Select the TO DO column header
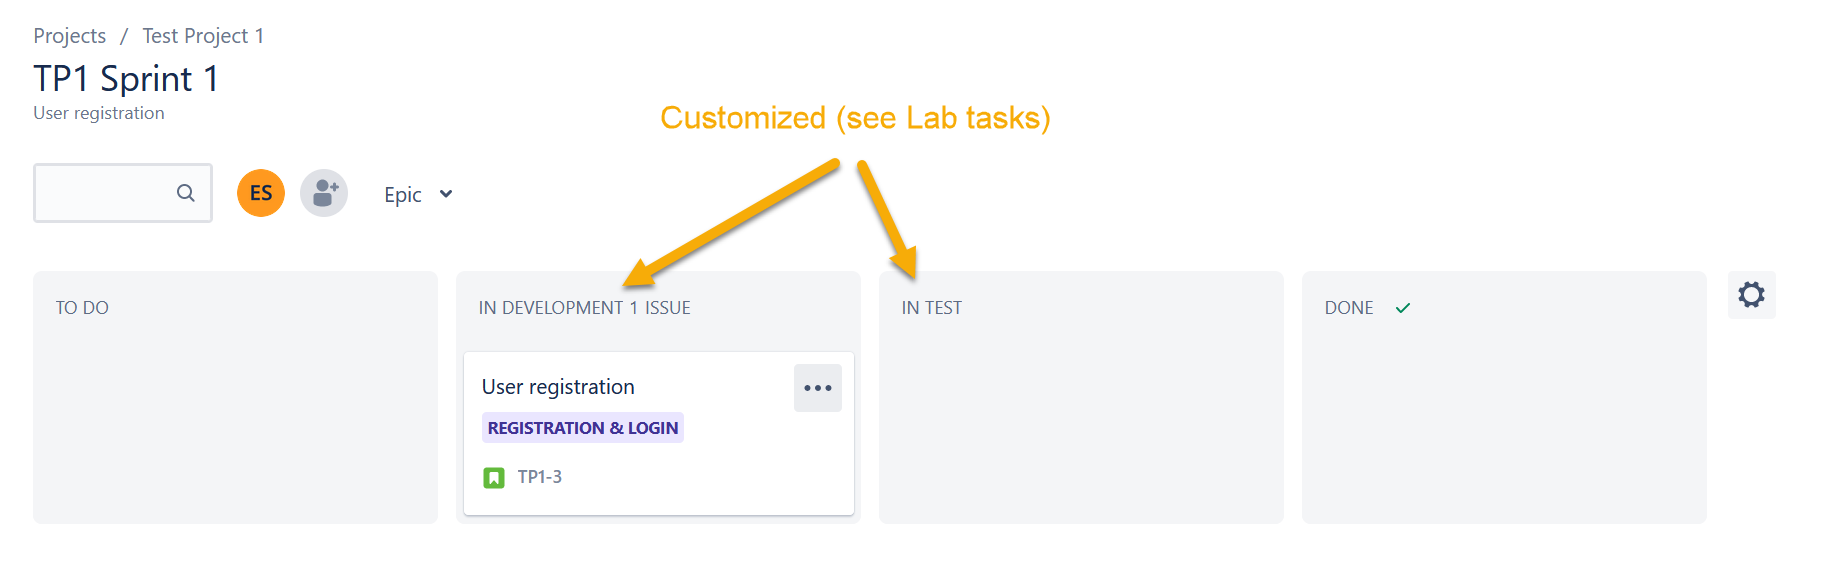1830x572 pixels. click(82, 308)
